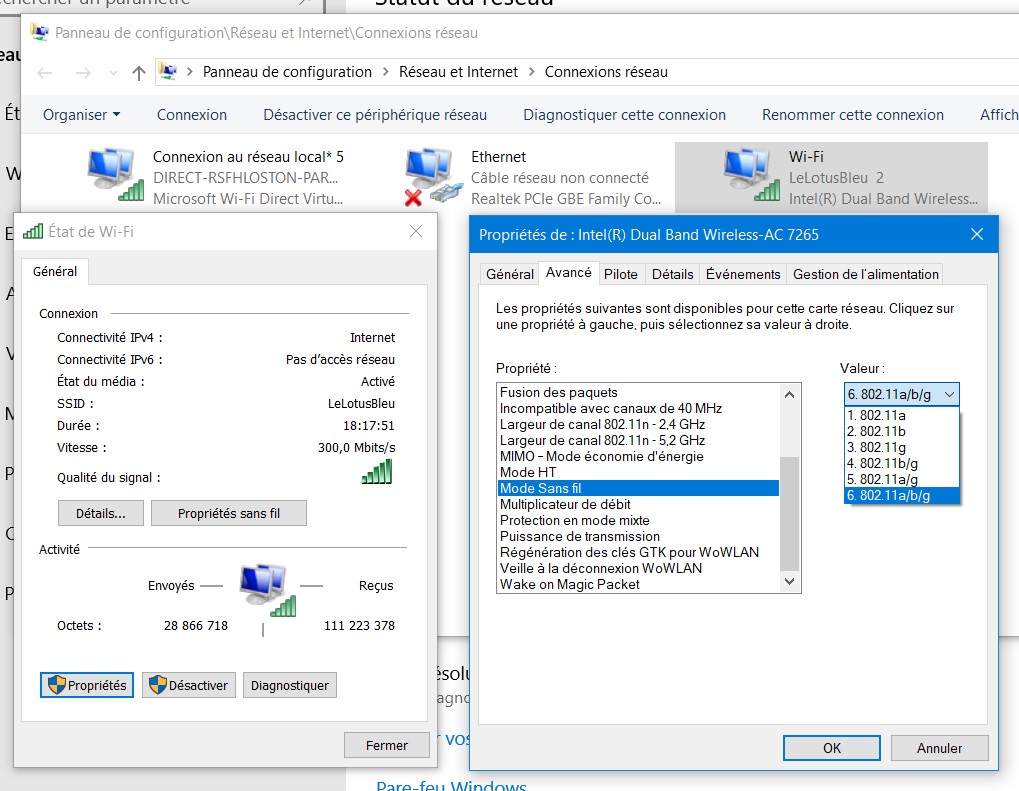
Task: Click the green signal quality bars
Action: point(376,472)
